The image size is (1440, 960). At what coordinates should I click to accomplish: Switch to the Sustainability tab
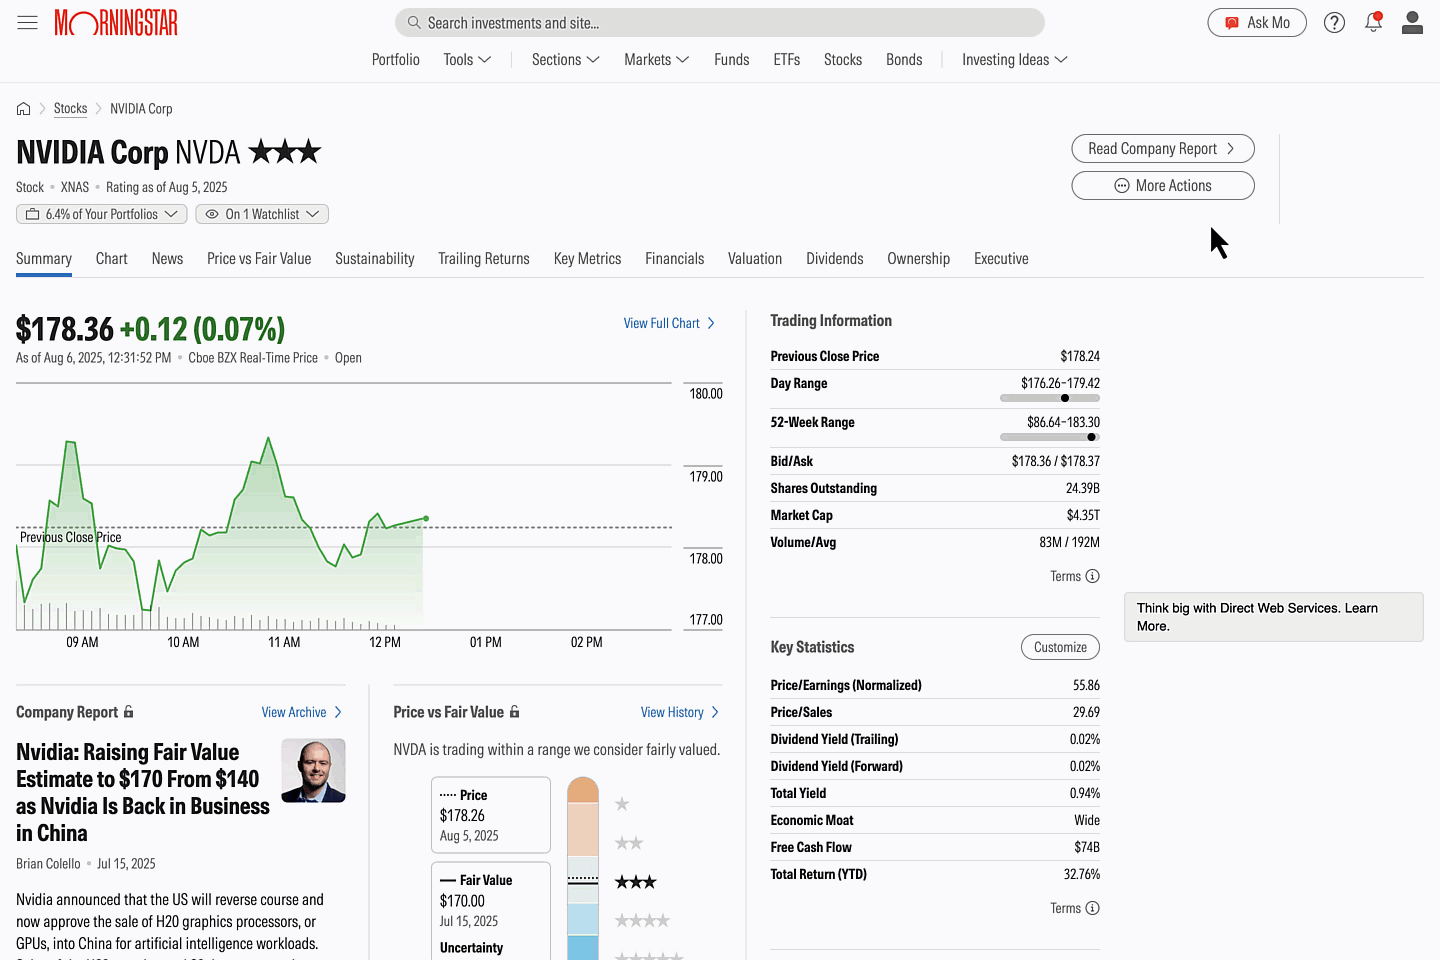pyautogui.click(x=375, y=258)
